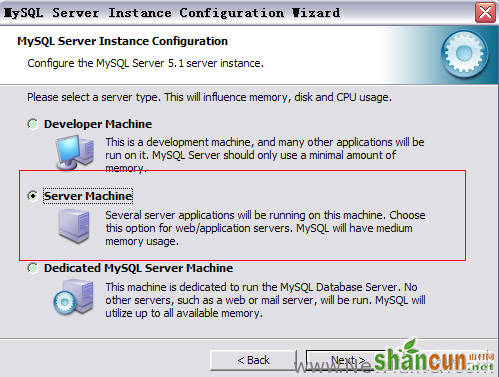Go back with the Back button
This screenshot has height=377, width=499.
coord(253,360)
